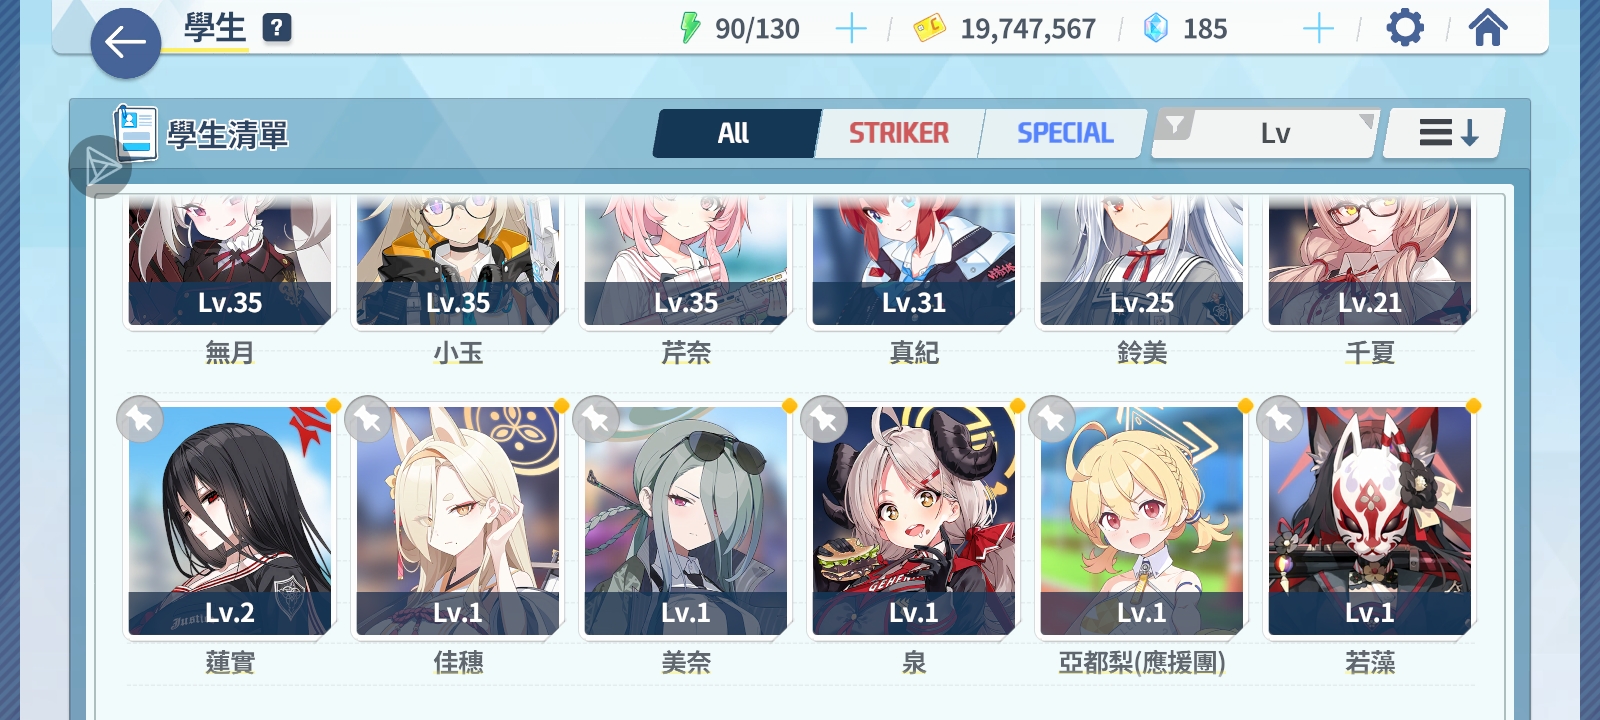Screen dimensions: 1600x720
Task: Open settings with the gear icon
Action: (1405, 28)
